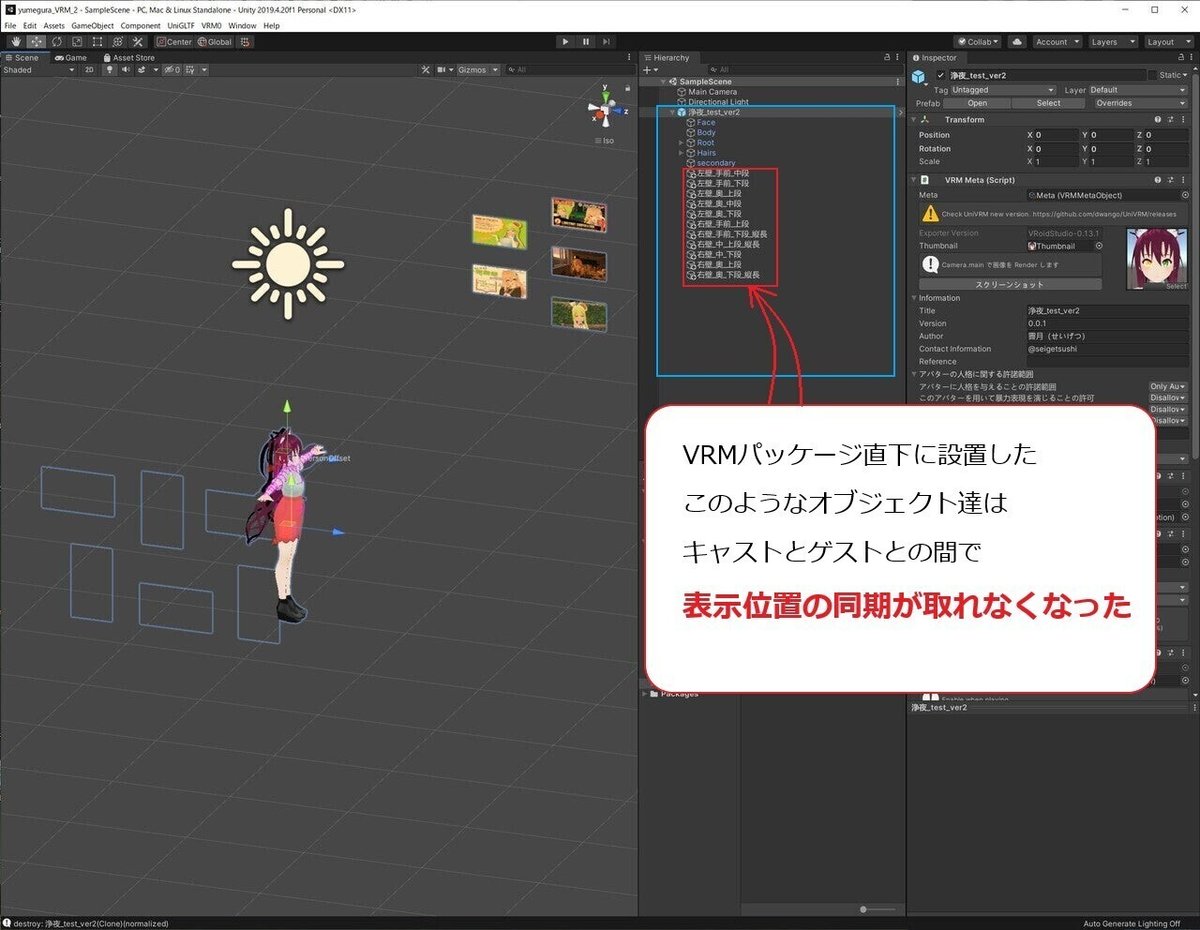This screenshot has width=1200, height=930.
Task: Select the Scale tool
Action: coord(76,41)
